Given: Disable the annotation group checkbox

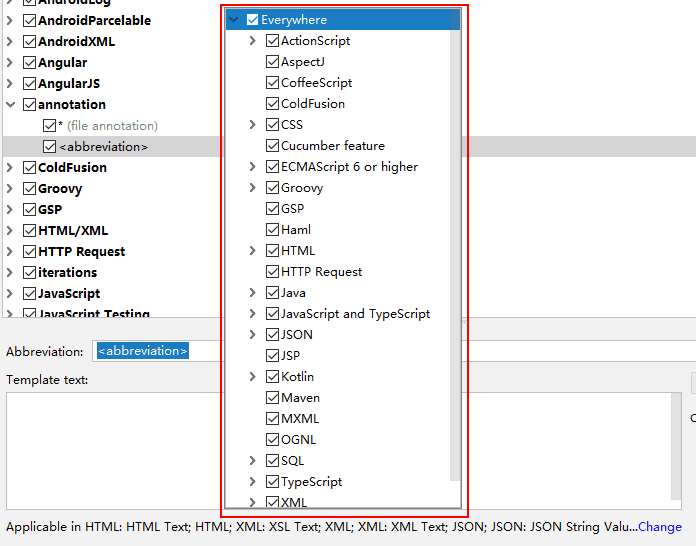Looking at the screenshot, I should point(29,105).
